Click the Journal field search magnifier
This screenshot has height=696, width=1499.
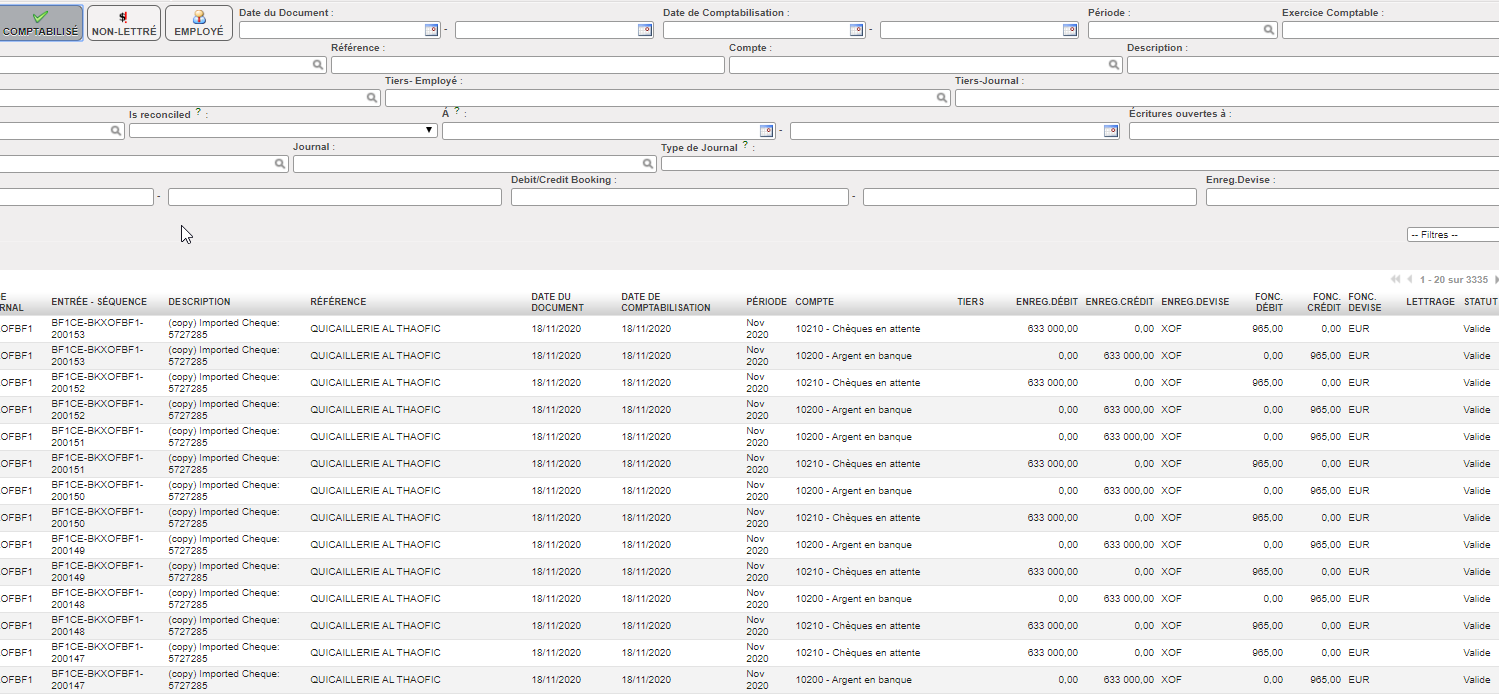coord(648,164)
